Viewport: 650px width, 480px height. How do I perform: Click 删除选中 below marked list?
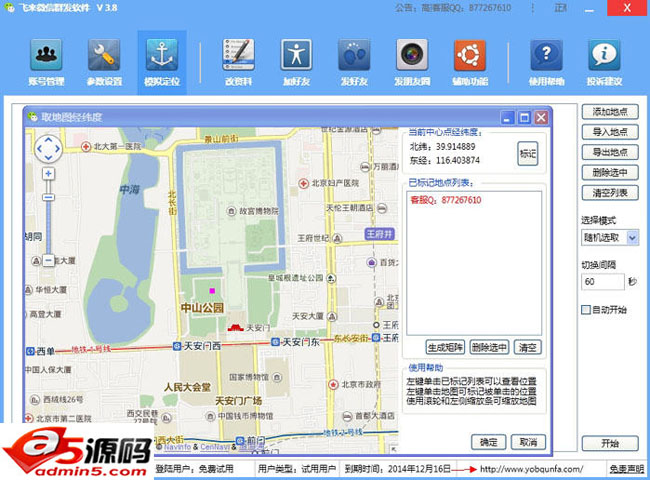[489, 347]
